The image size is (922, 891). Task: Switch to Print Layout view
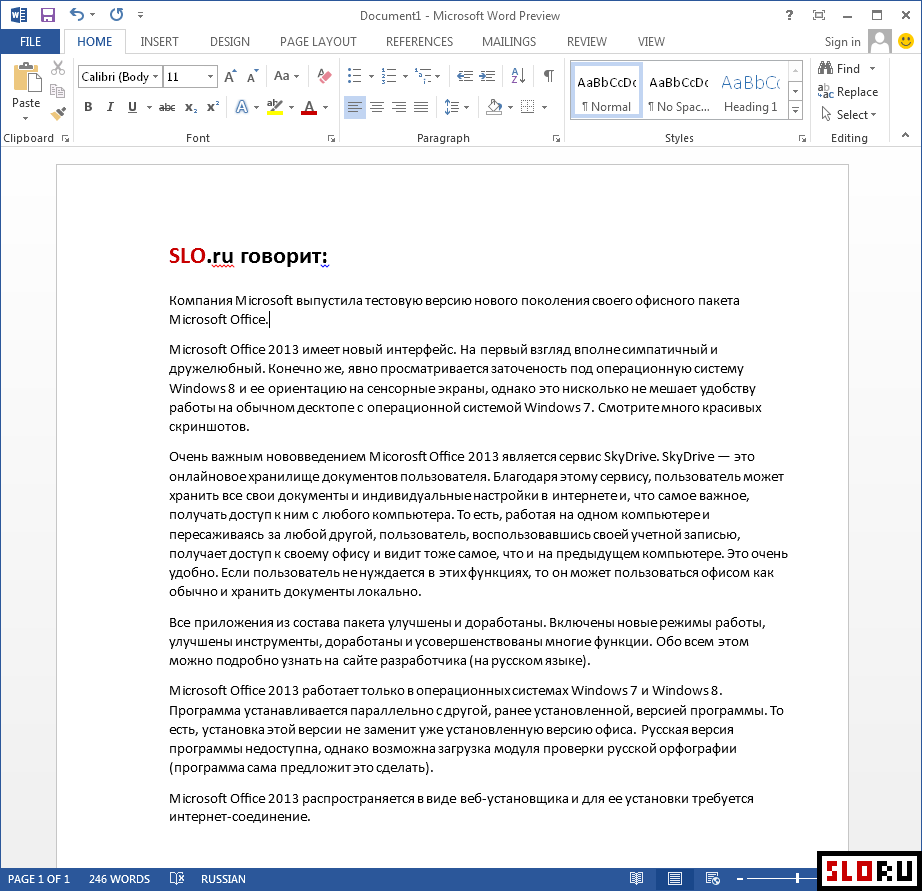coord(674,879)
